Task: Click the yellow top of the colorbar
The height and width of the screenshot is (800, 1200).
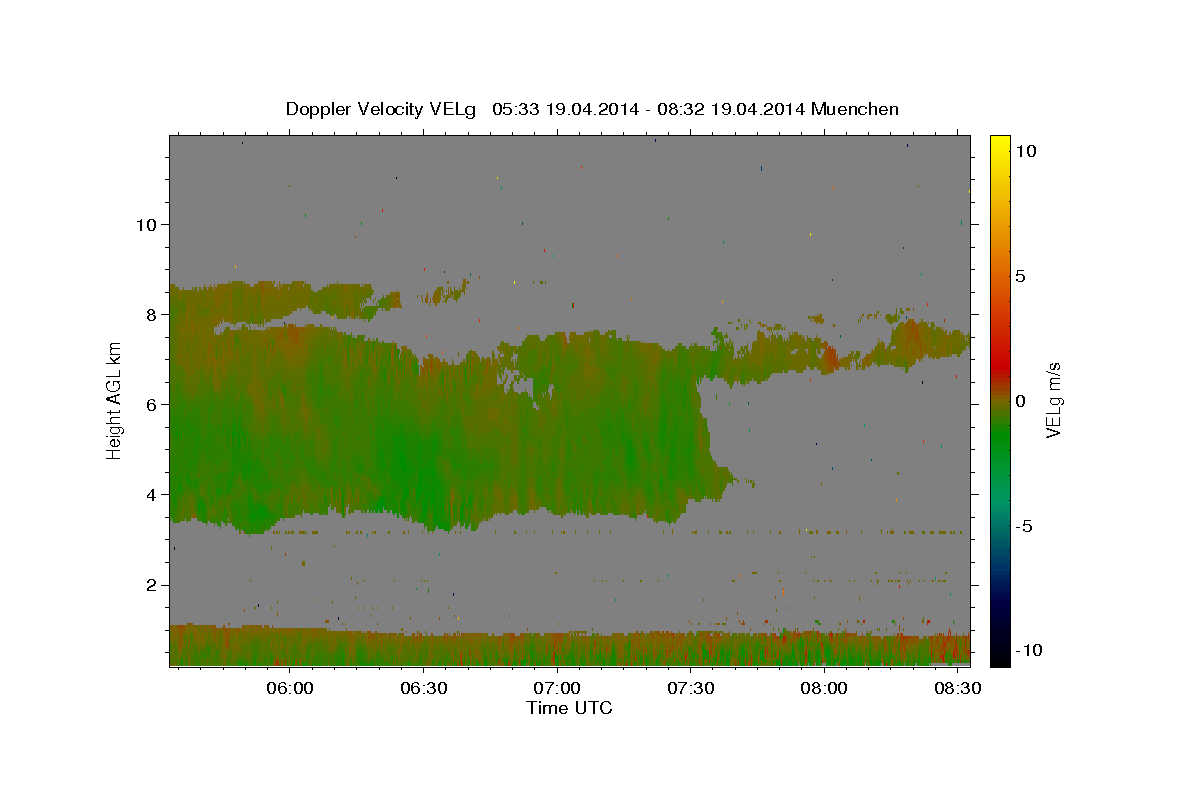Action: click(999, 145)
